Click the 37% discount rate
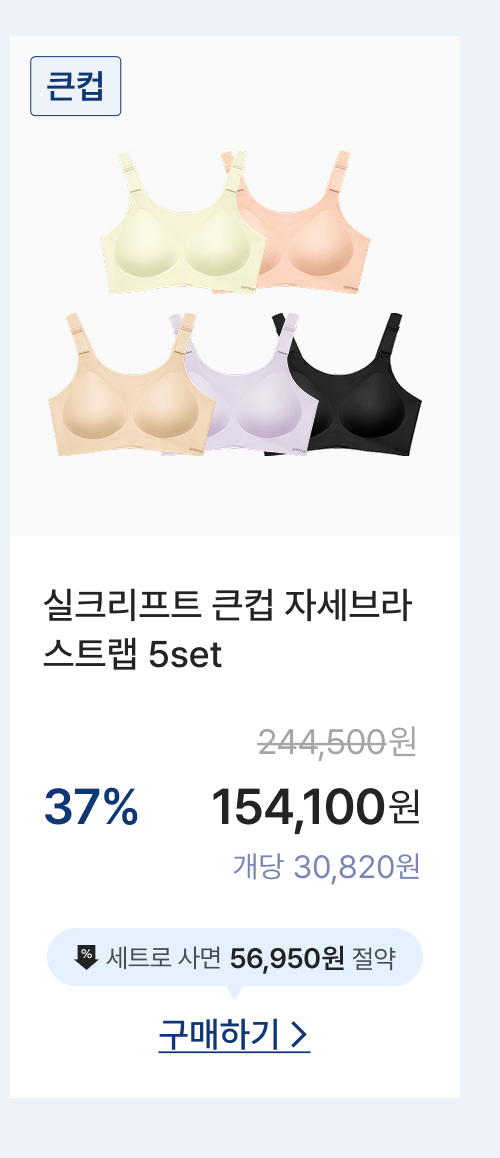This screenshot has height=1158, width=500. click(91, 807)
